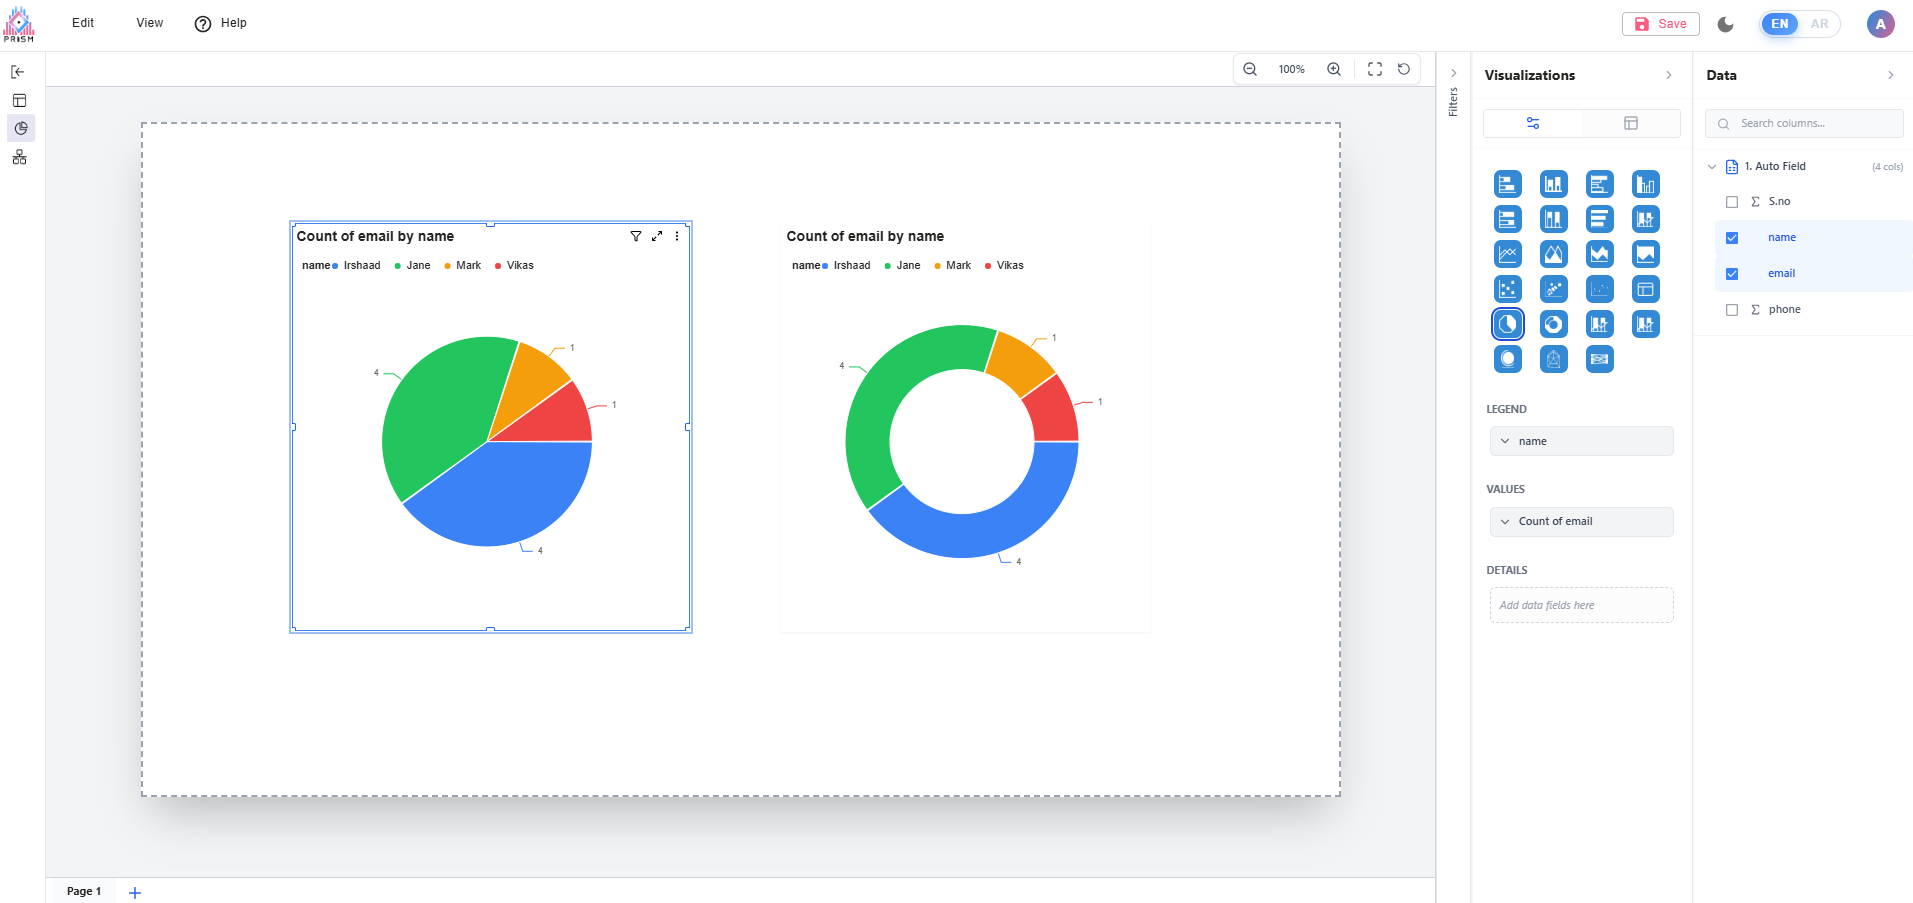Open the Edit menu
Screen dimensions: 1913x903
(x=83, y=23)
